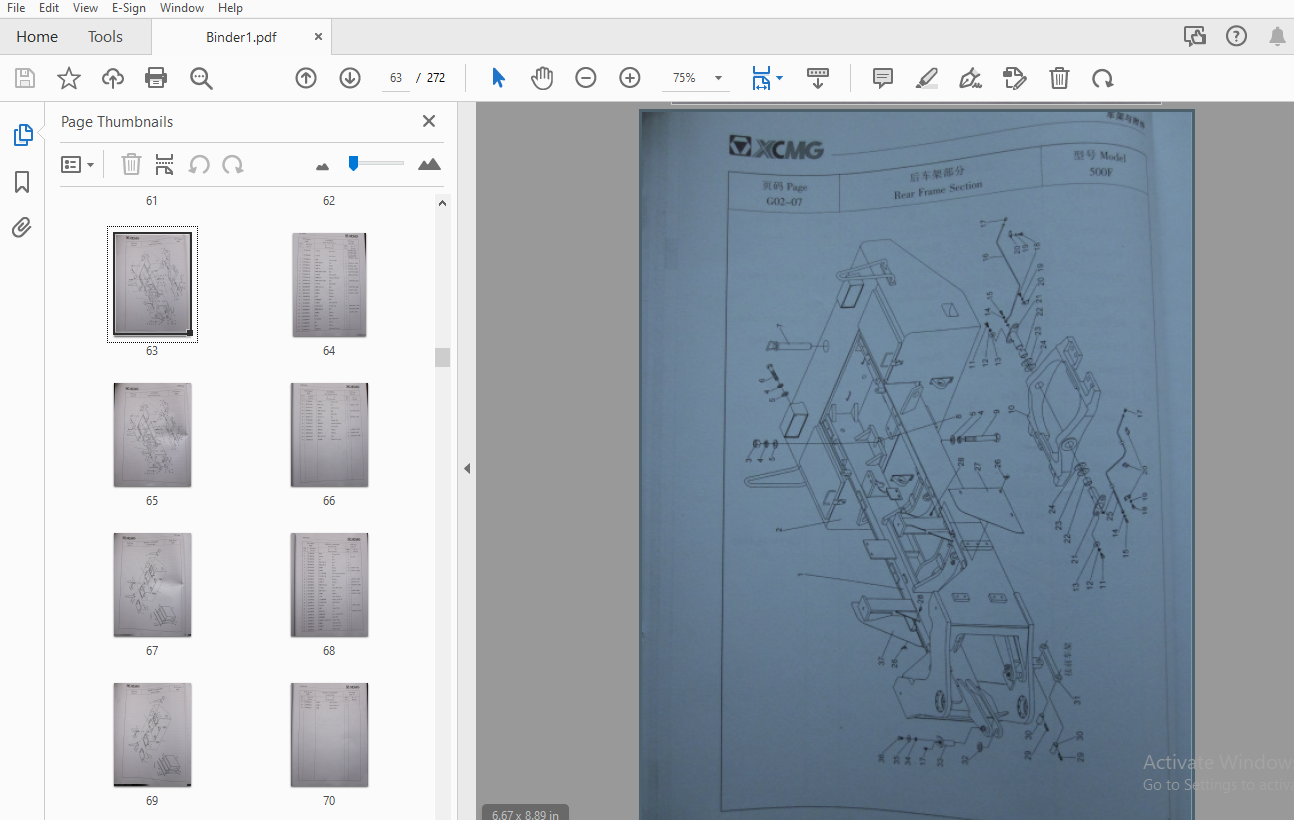Screen dimensions: 1294x820
Task: Open the notifications bell
Action: point(1277,37)
